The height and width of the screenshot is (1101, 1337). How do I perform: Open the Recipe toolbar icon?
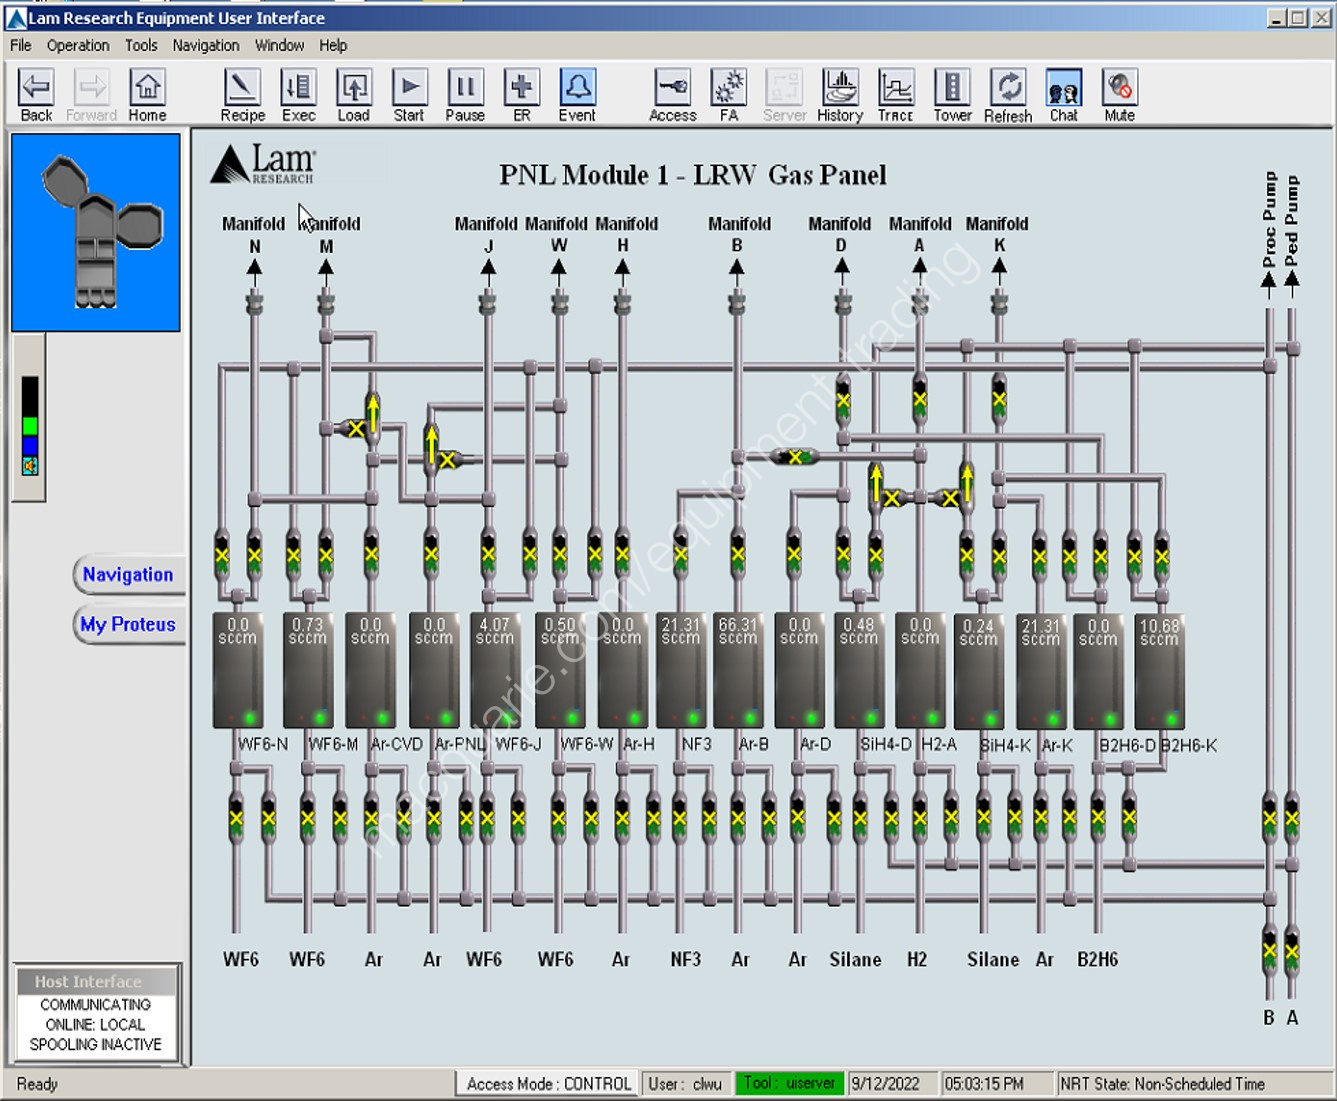pyautogui.click(x=242, y=95)
